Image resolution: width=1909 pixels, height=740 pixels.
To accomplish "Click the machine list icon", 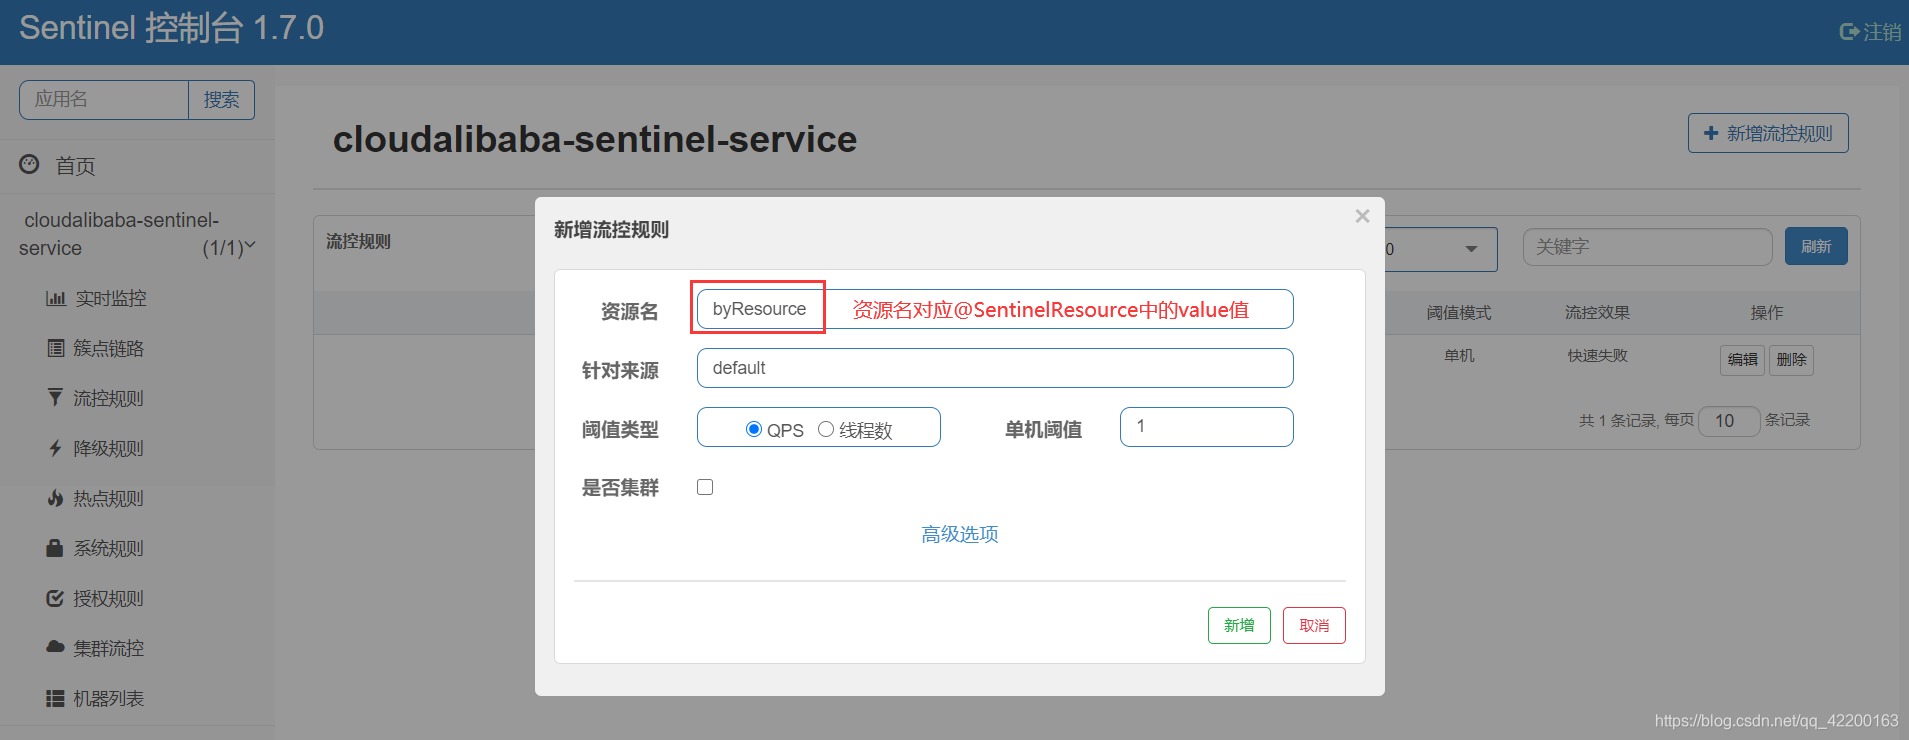I will (55, 698).
